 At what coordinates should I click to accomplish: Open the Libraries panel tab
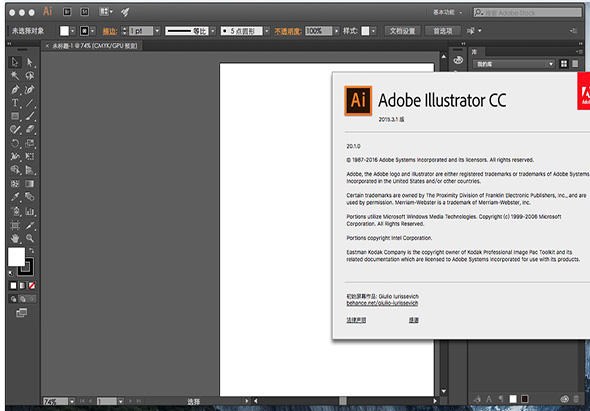[x=475, y=52]
